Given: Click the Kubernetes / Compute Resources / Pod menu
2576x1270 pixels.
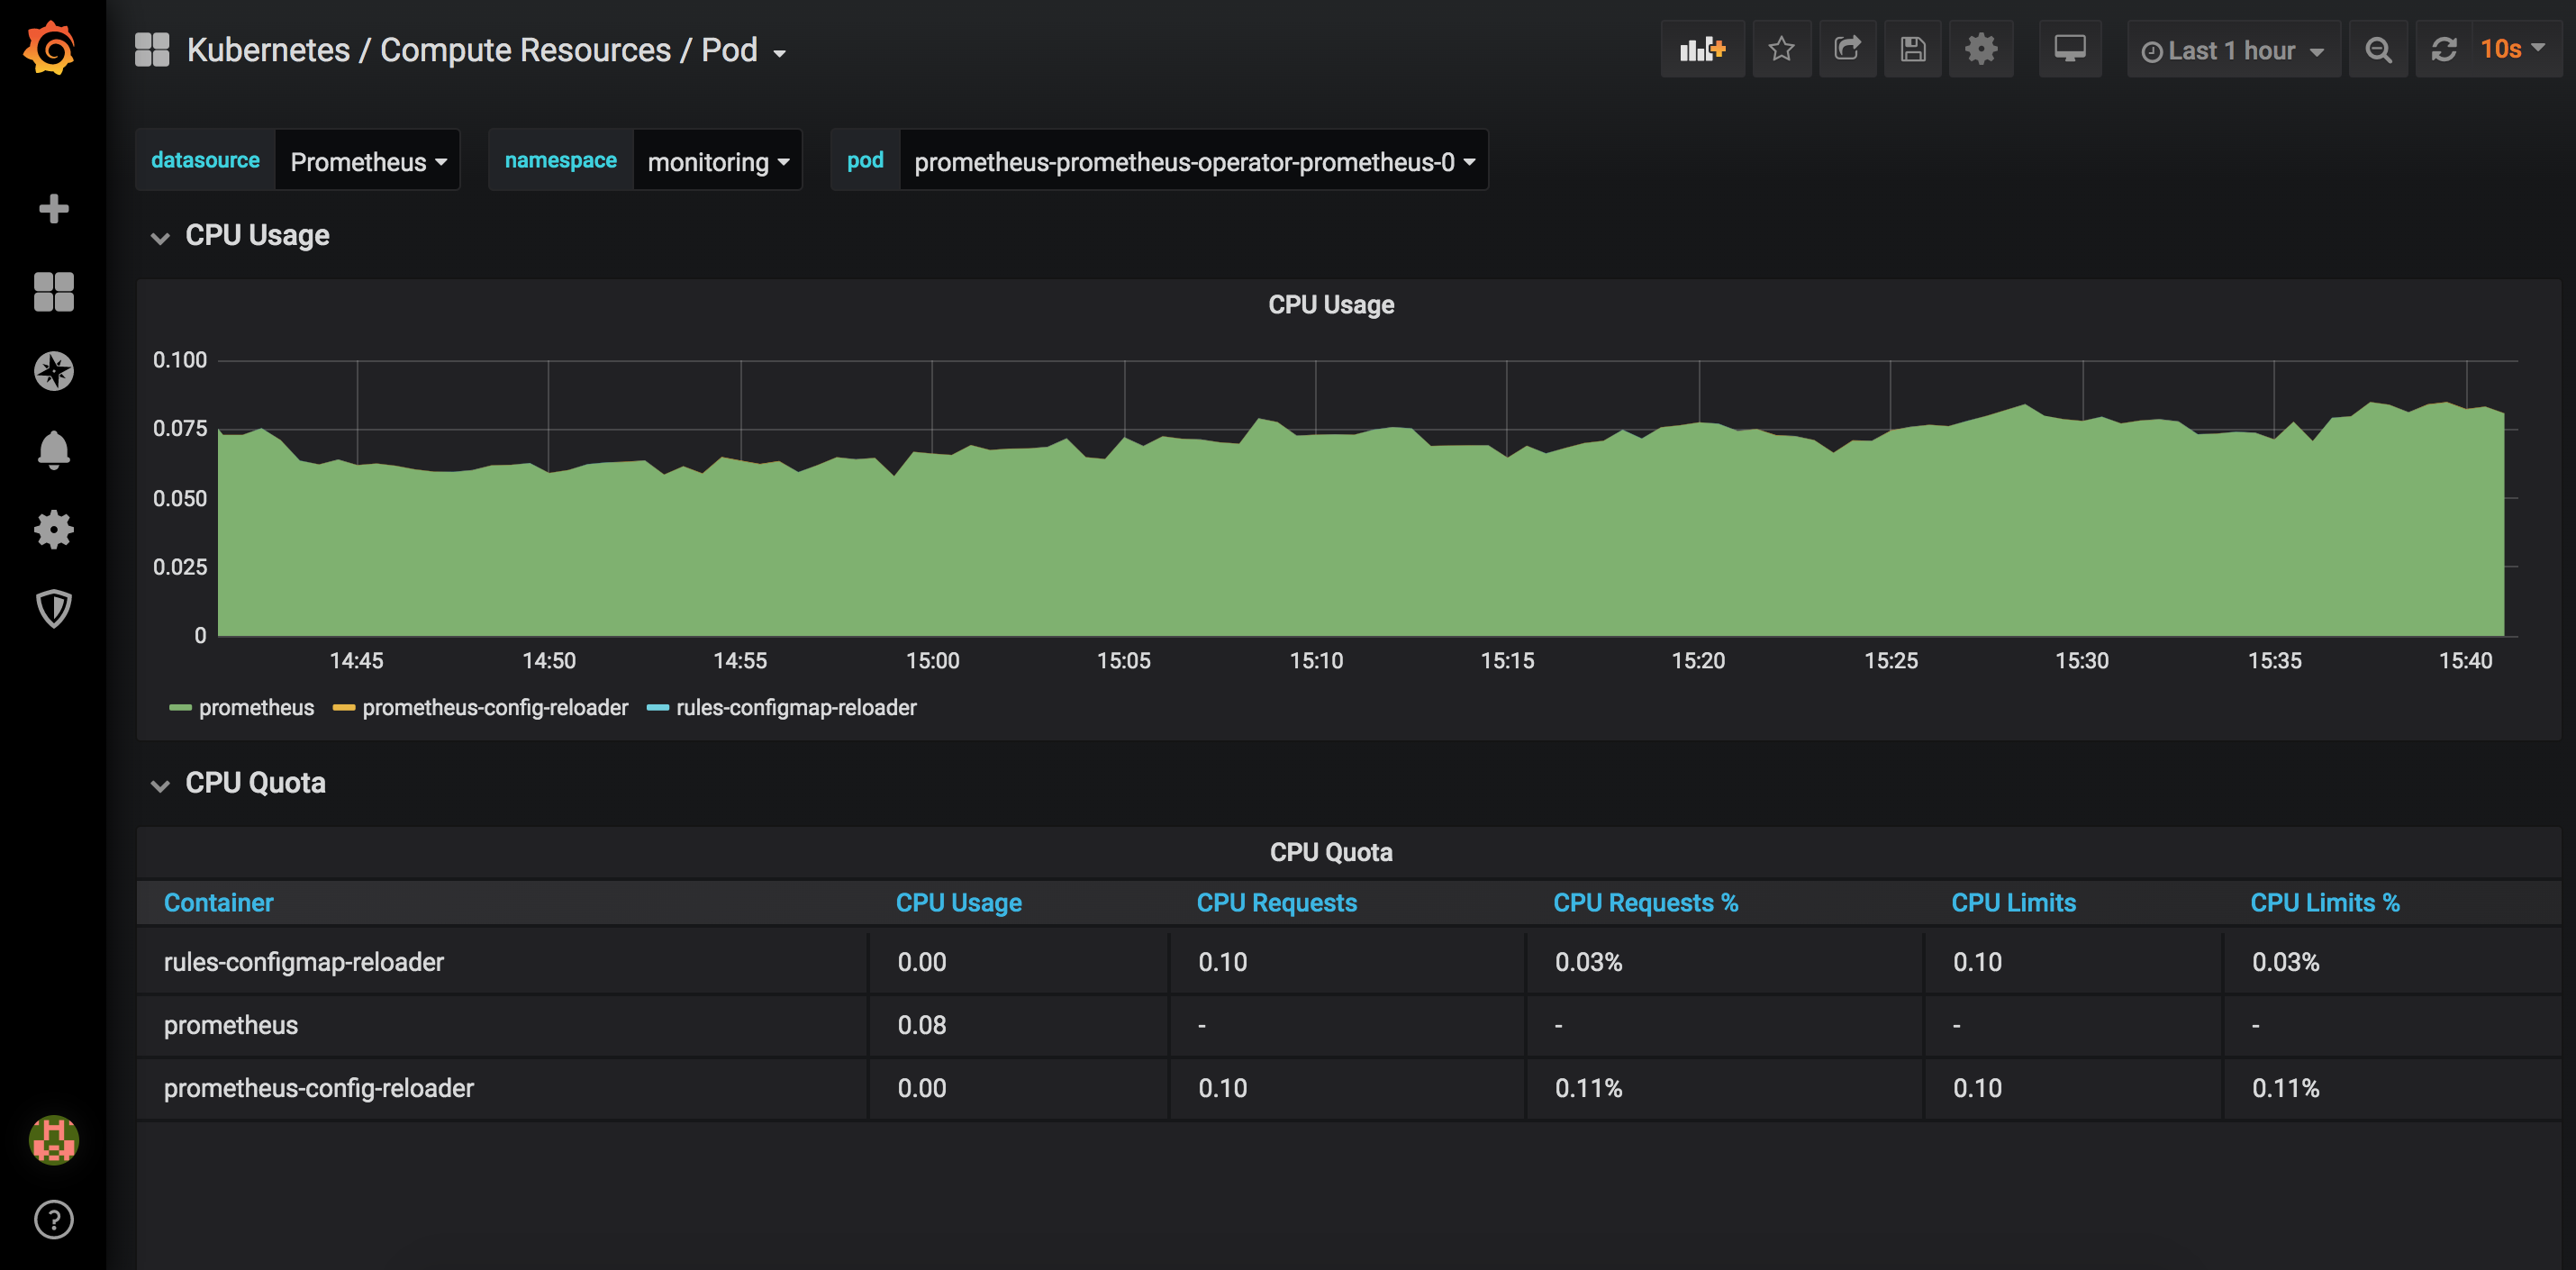Looking at the screenshot, I should point(475,50).
